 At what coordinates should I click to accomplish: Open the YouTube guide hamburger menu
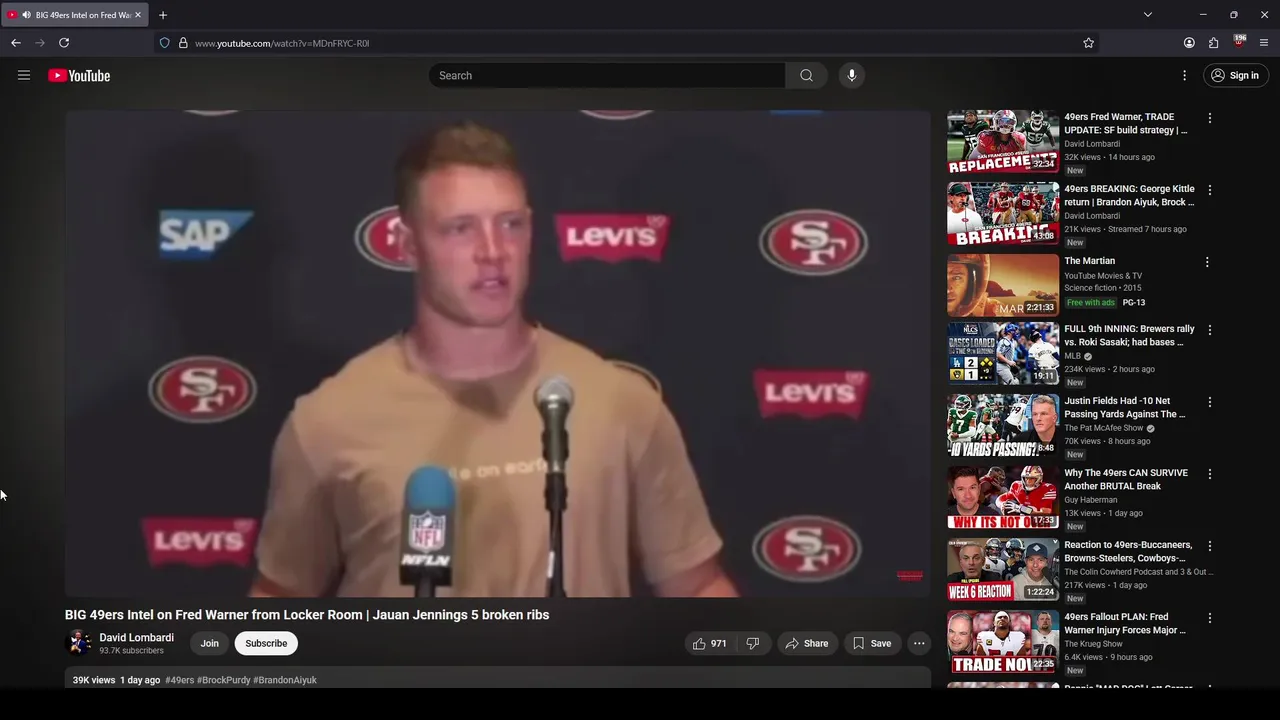coord(24,75)
